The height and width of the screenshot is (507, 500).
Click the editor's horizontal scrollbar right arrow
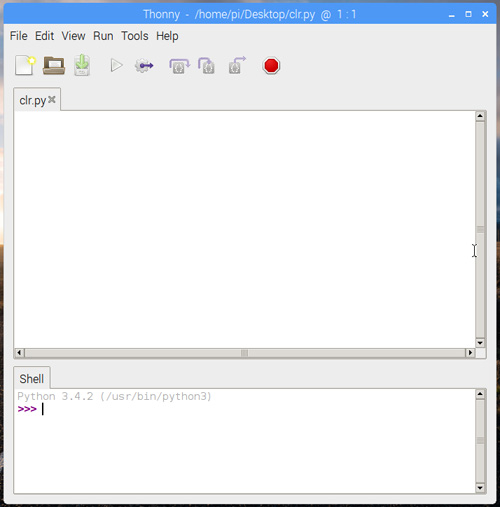click(x=470, y=352)
